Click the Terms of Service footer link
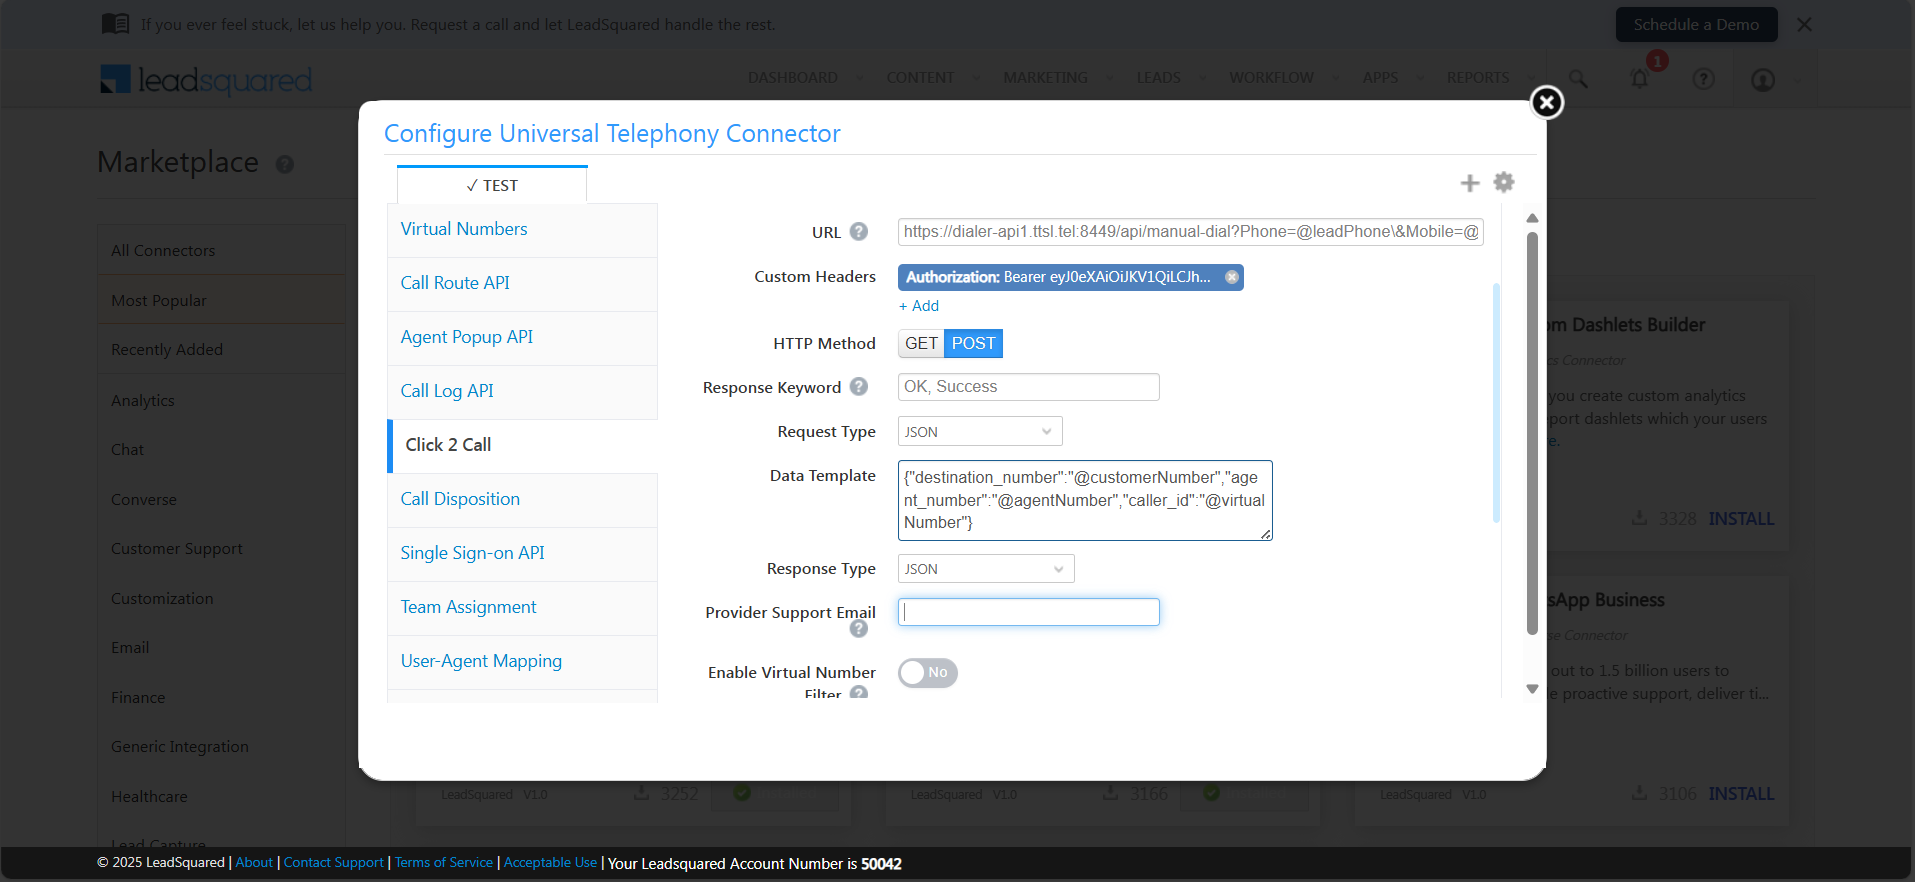This screenshot has height=882, width=1915. coord(444,863)
